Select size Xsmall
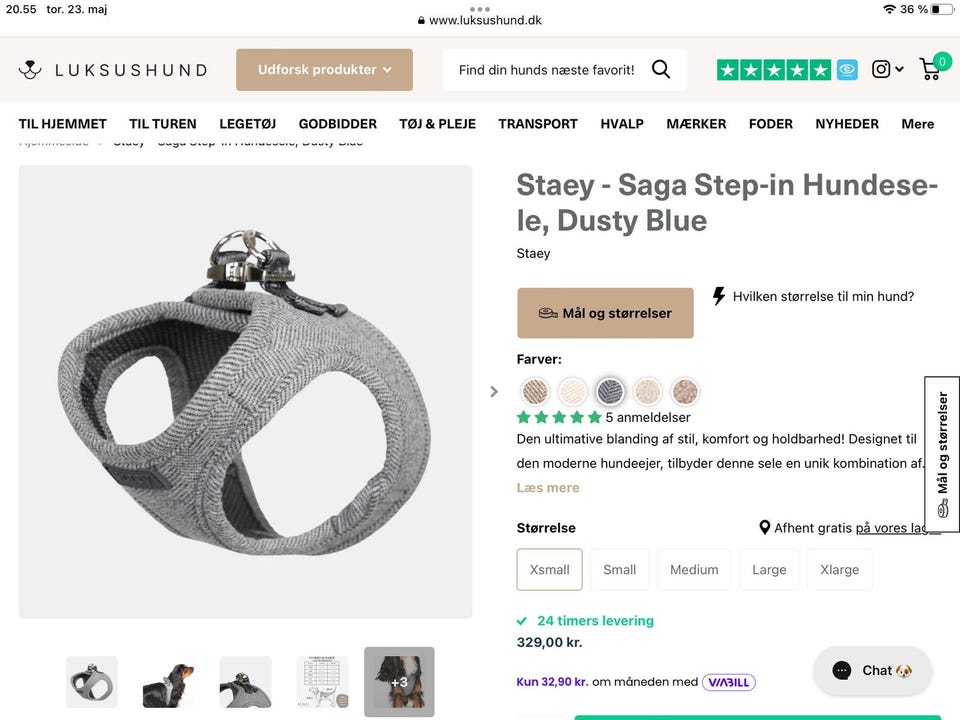 (549, 570)
